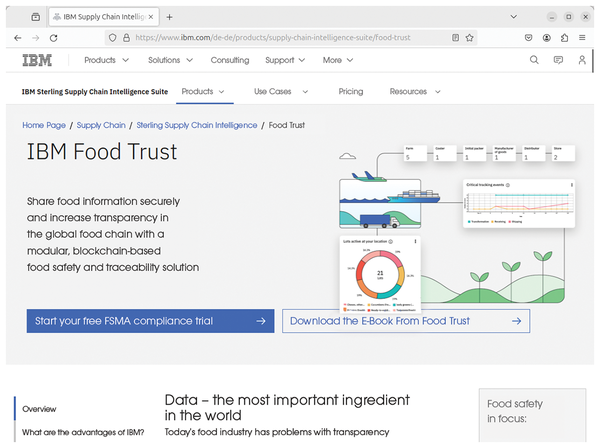Follow the Home Page breadcrumb link
This screenshot has height=448, width=600.
[44, 125]
